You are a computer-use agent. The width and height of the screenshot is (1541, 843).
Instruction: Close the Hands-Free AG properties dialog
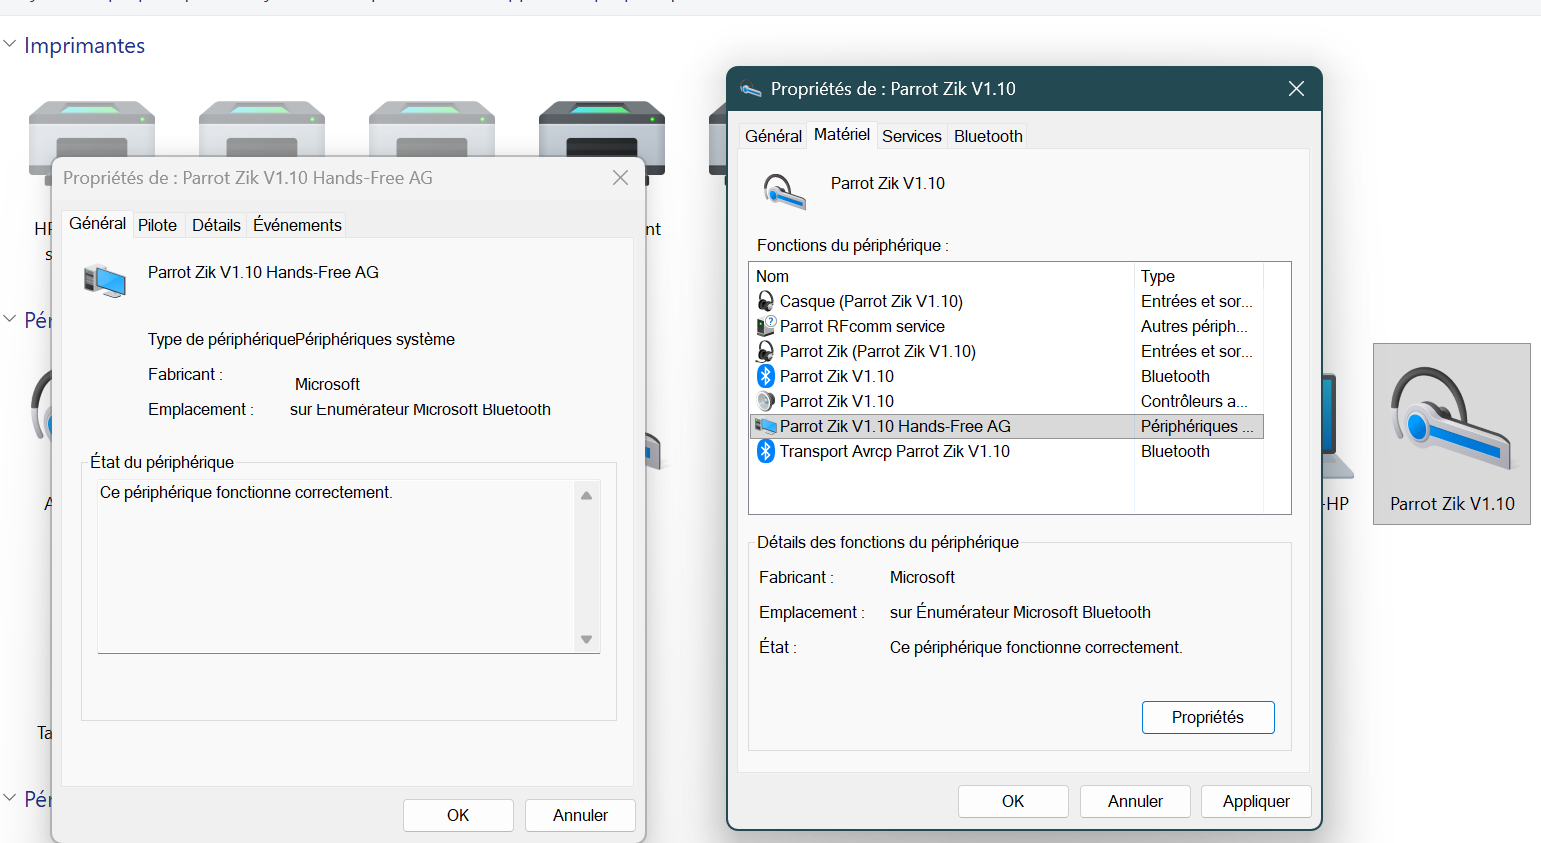coord(620,177)
